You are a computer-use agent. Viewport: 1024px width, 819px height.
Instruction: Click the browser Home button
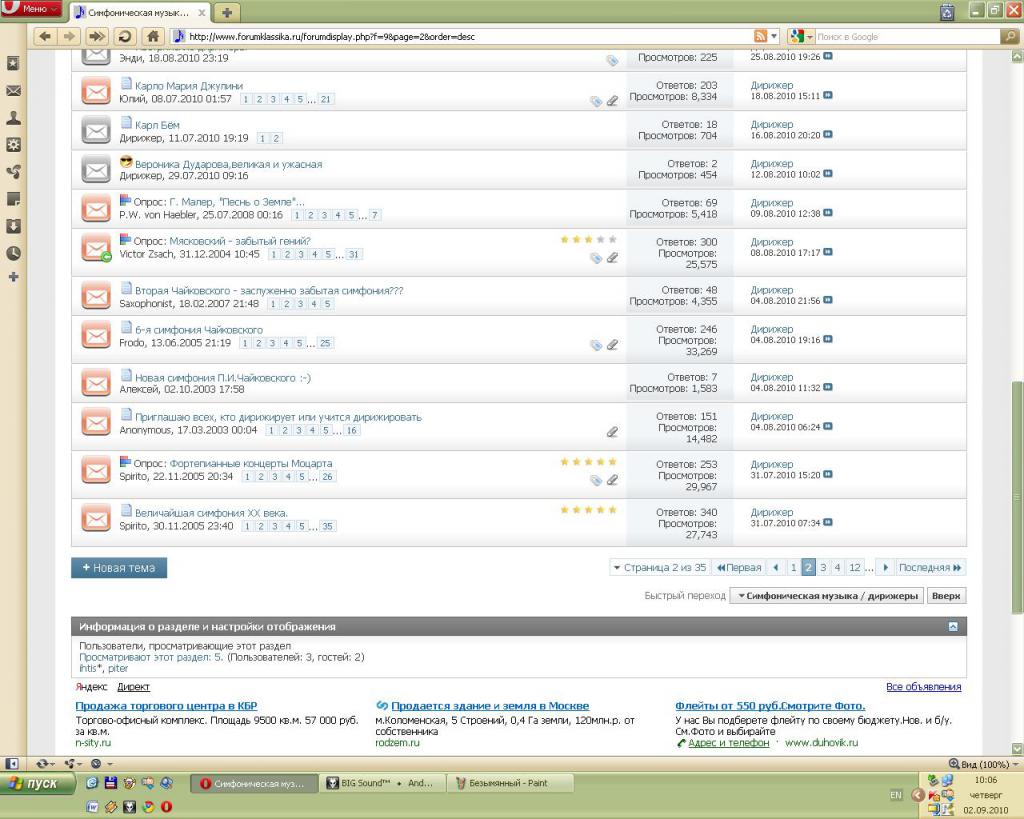[152, 36]
